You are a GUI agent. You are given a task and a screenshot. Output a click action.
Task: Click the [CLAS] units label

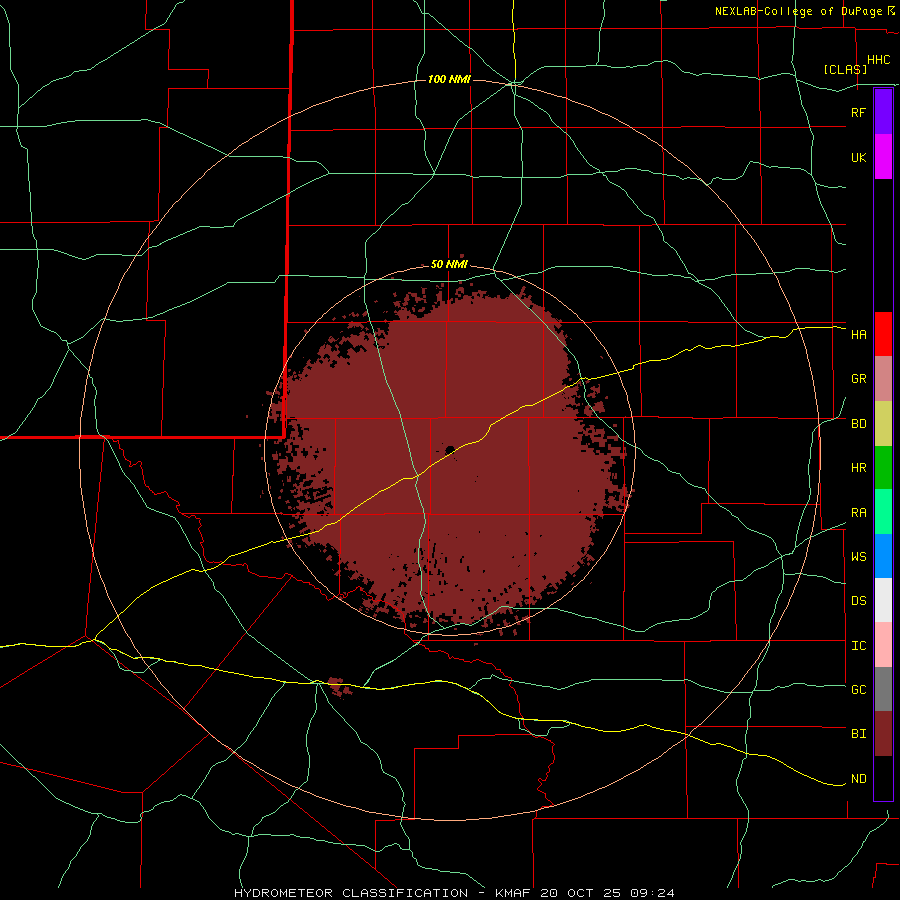click(x=845, y=69)
